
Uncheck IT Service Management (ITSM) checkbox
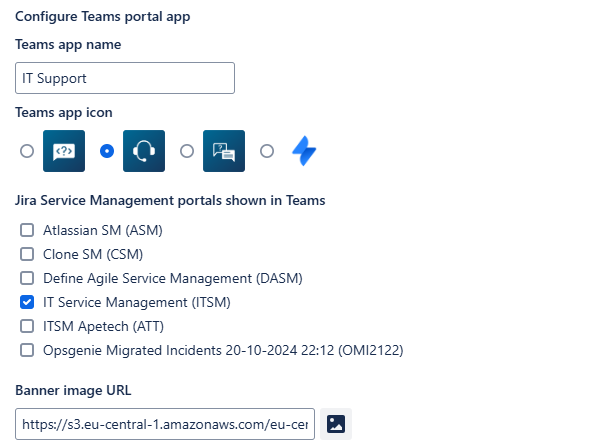pos(27,302)
